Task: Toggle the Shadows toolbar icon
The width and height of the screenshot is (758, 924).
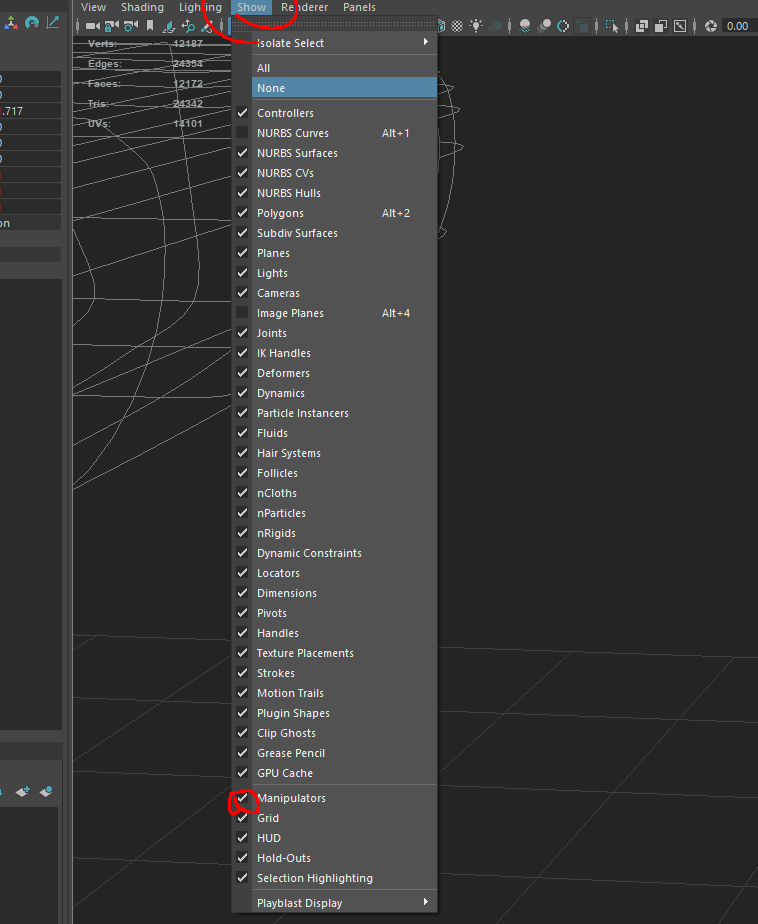Action: pos(496,26)
